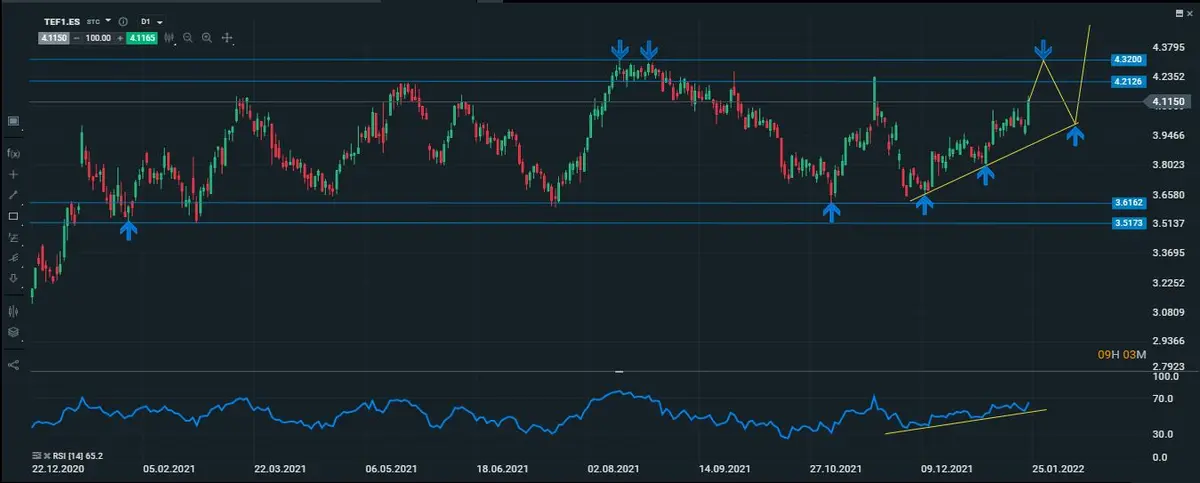The width and height of the screenshot is (1200, 483).
Task: Open the f(x) indicators menu
Action: click(x=13, y=153)
